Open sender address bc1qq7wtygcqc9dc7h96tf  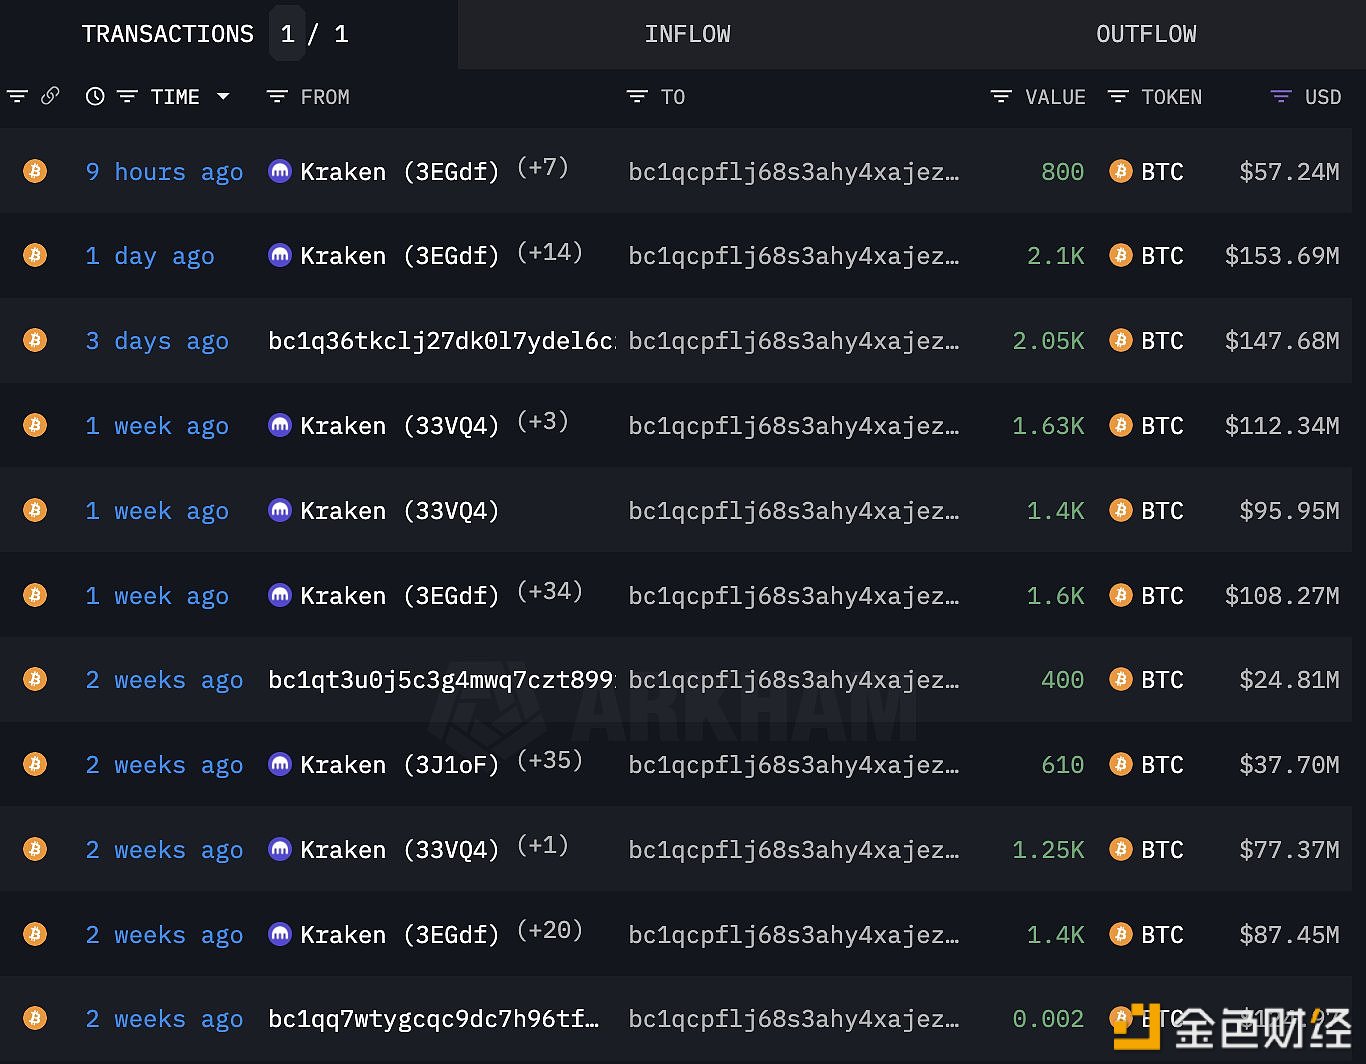pos(434,1019)
